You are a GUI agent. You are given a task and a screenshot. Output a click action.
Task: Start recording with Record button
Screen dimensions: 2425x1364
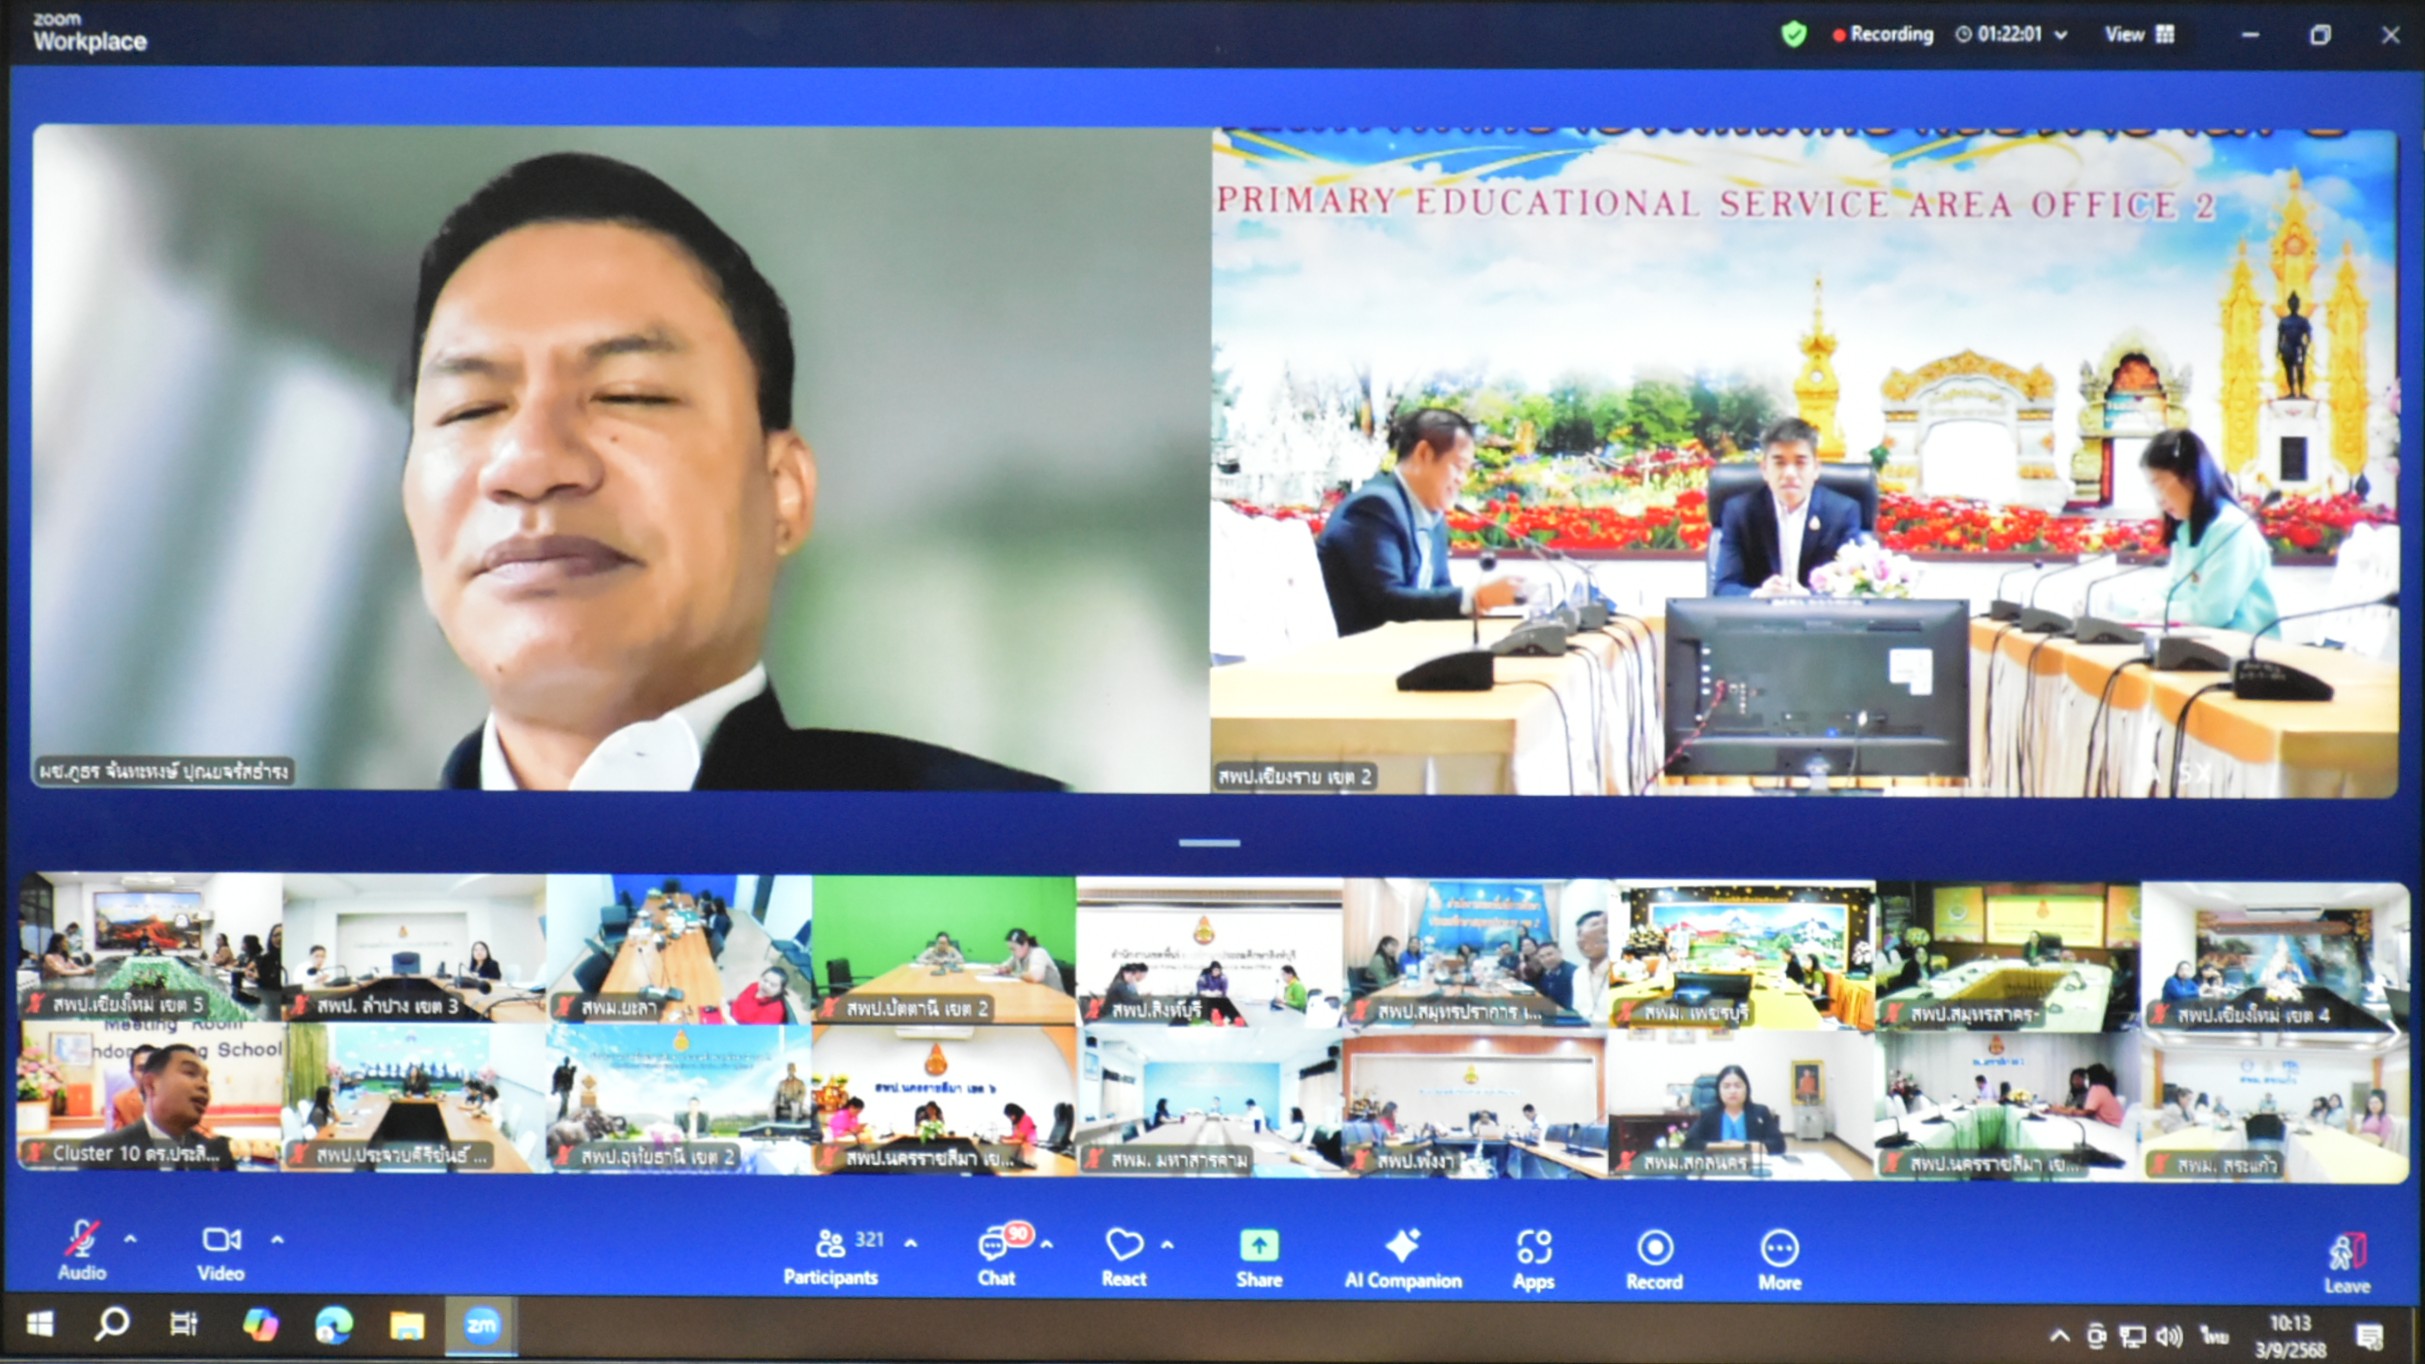coord(1654,1248)
